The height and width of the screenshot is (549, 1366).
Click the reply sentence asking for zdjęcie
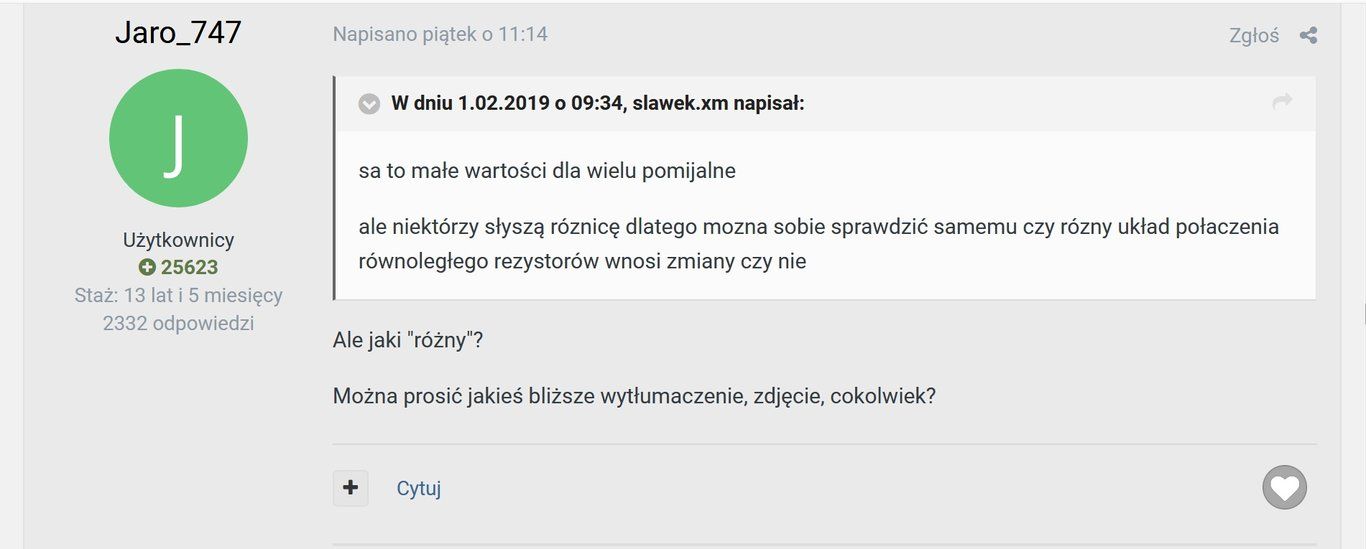coord(634,396)
